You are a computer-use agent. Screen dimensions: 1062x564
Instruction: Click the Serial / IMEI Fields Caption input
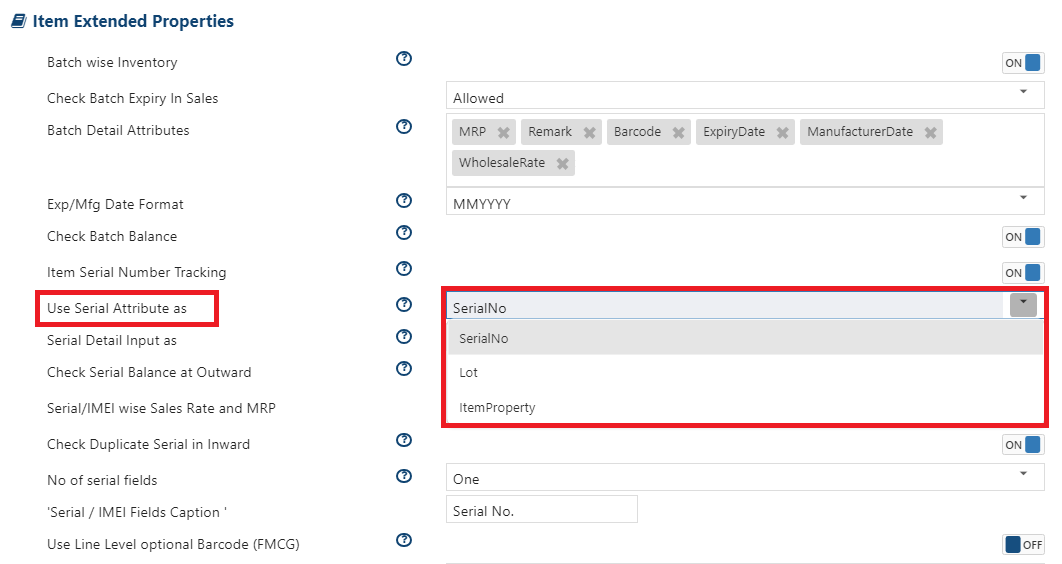pos(542,510)
